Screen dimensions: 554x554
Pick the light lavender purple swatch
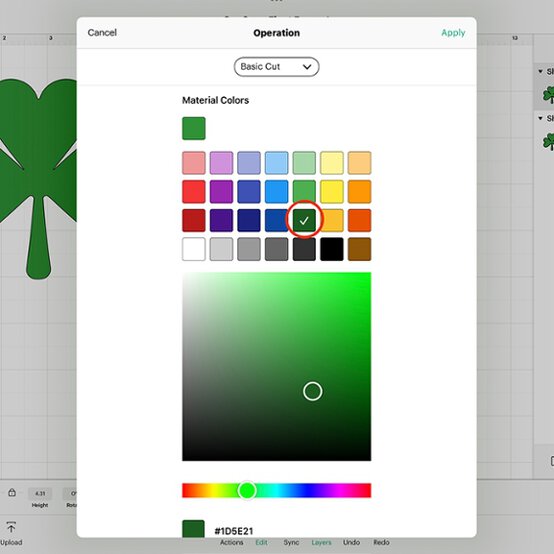coord(221,163)
